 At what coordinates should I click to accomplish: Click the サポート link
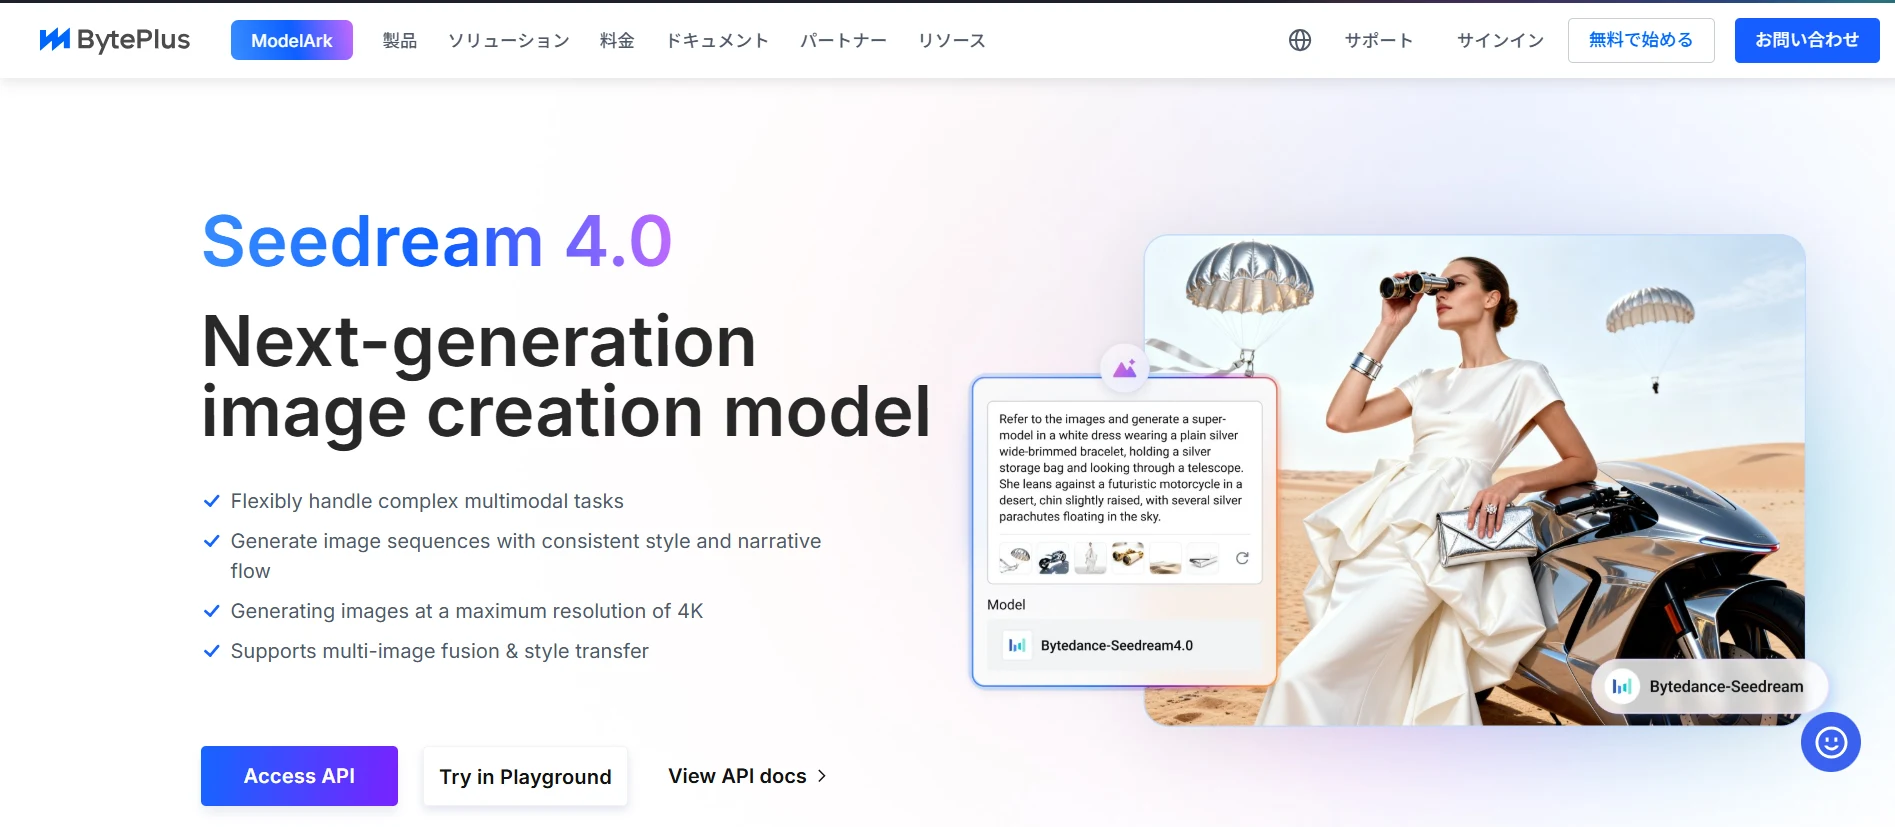pyautogui.click(x=1379, y=40)
